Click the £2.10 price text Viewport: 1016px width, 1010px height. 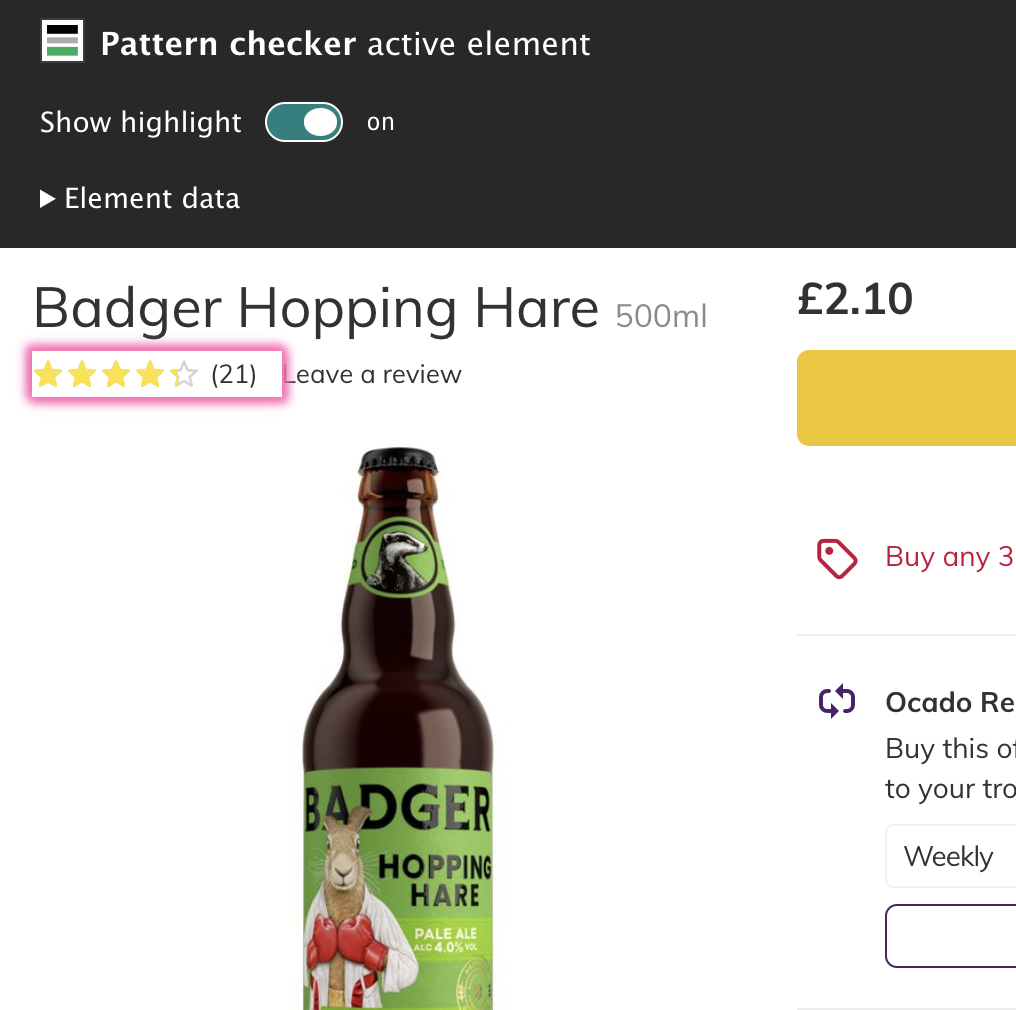point(855,300)
